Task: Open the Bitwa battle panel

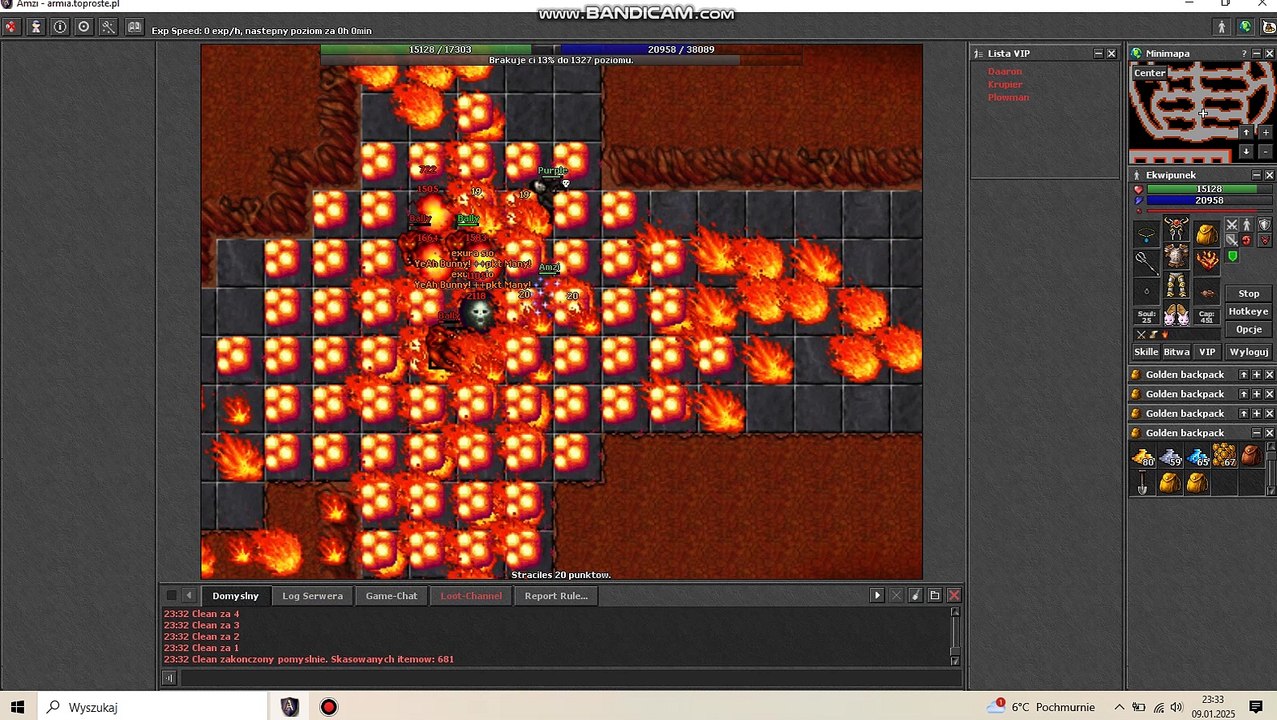Action: pos(1176,352)
